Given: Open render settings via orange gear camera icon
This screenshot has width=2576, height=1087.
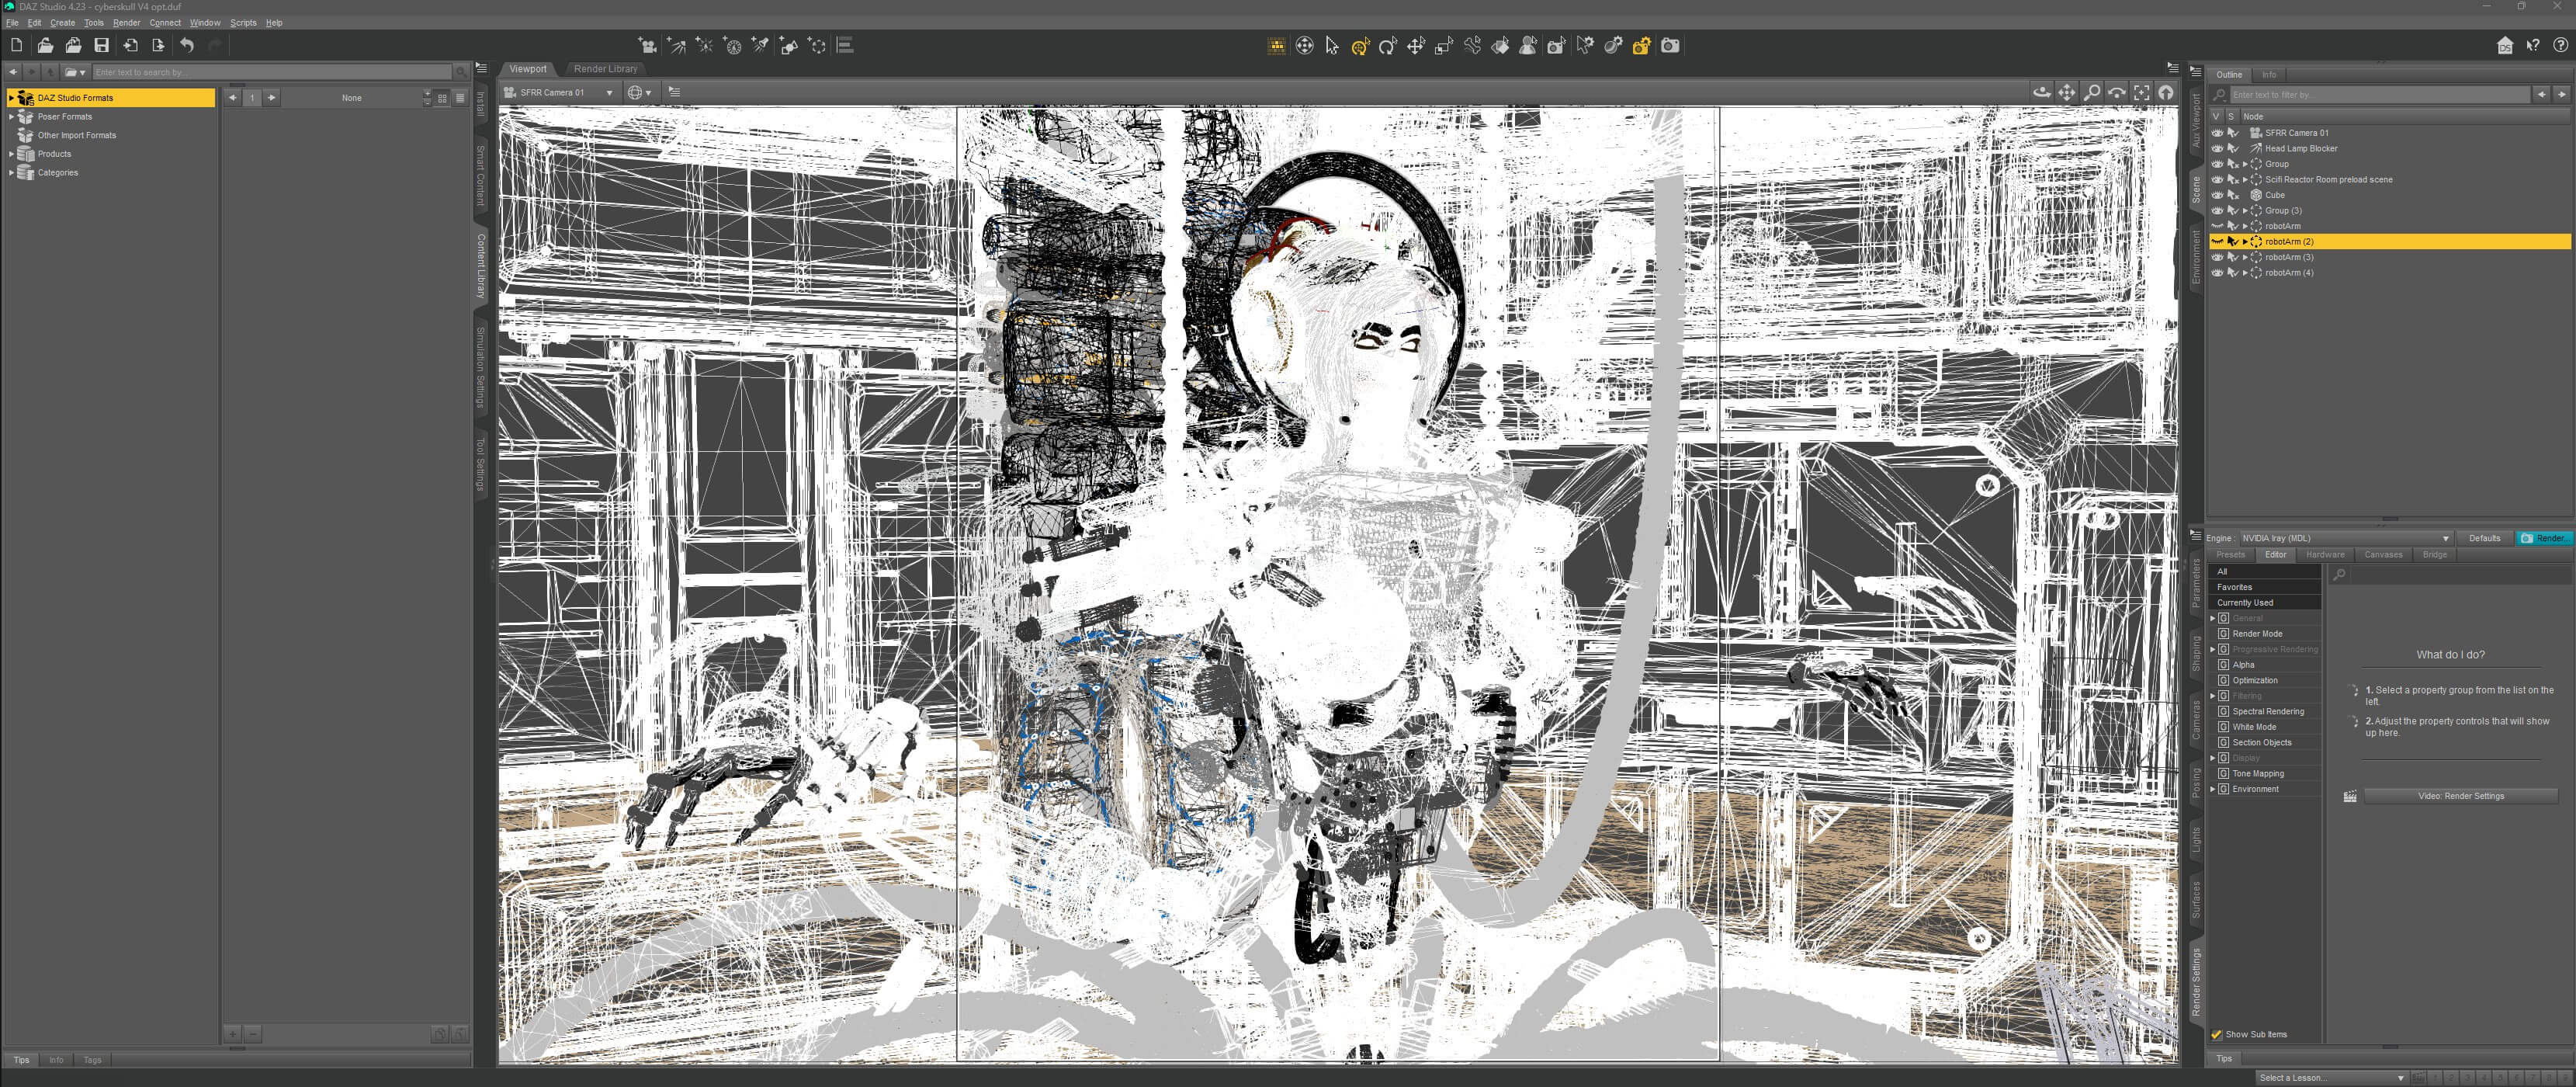Looking at the screenshot, I should 1641,45.
